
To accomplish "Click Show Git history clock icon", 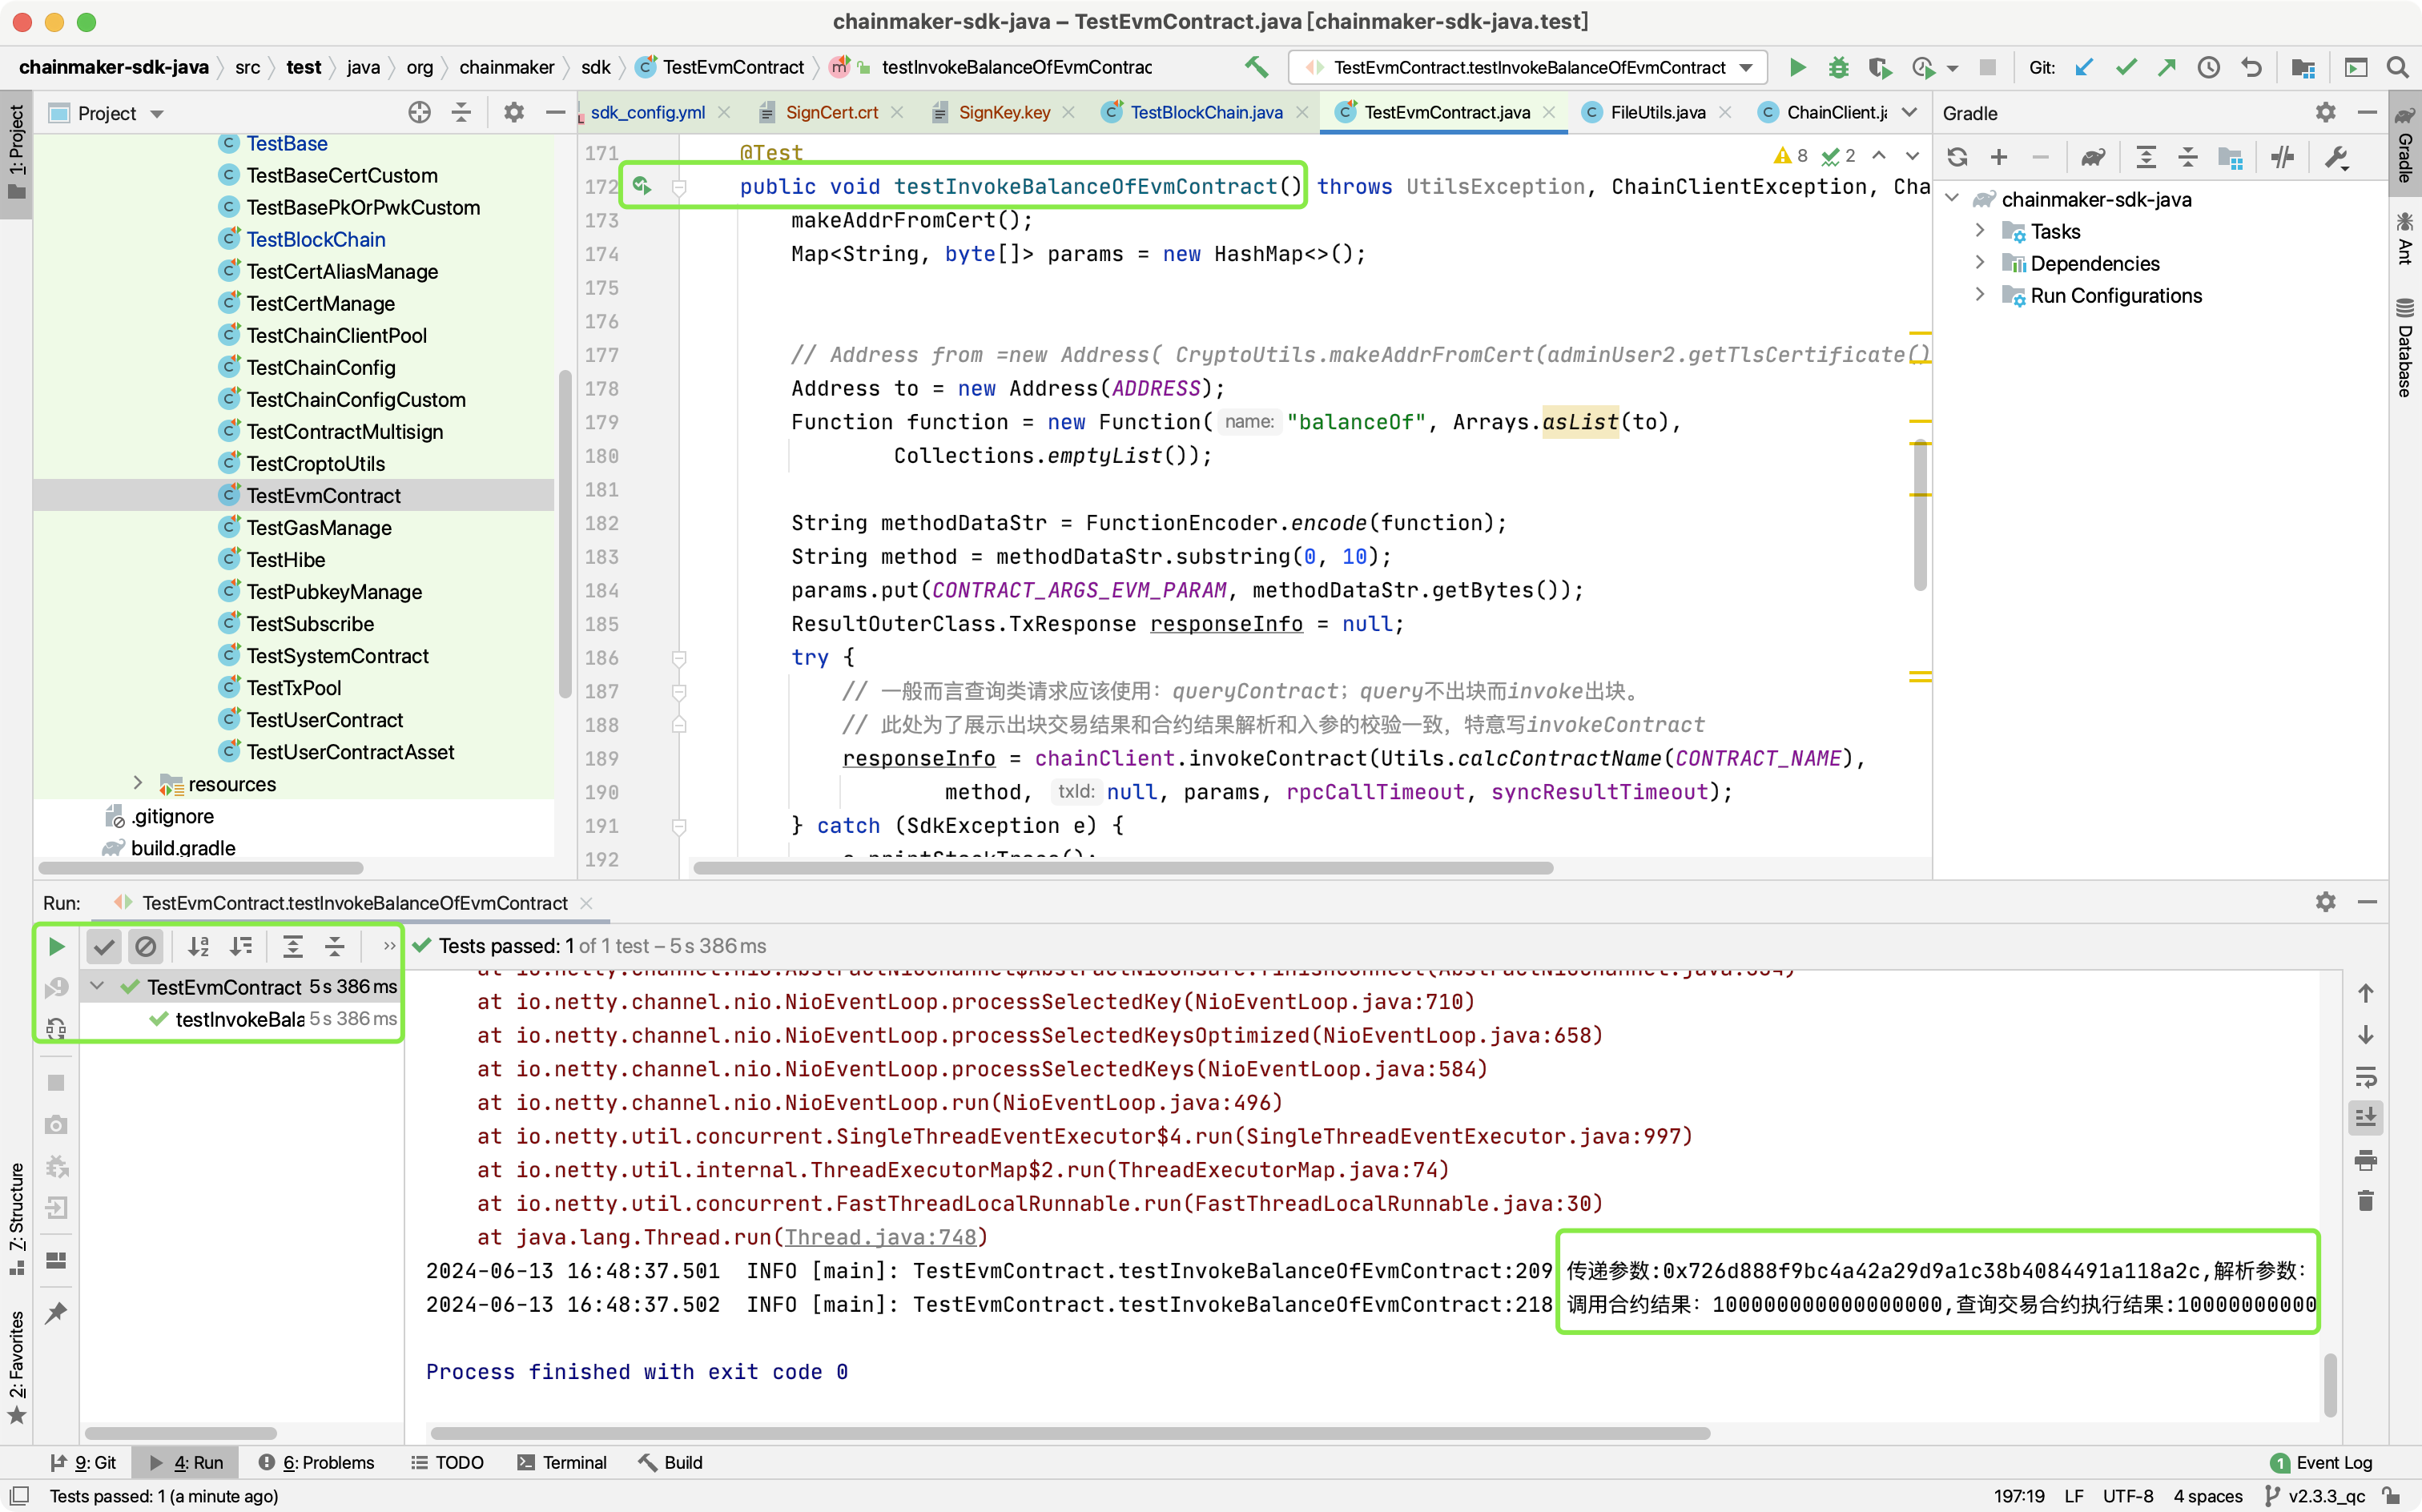I will 2209,67.
